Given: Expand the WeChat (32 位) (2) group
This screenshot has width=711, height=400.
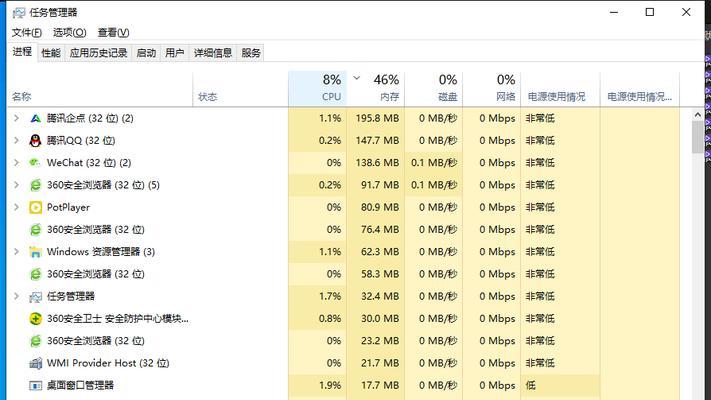Looking at the screenshot, I should pos(17,163).
